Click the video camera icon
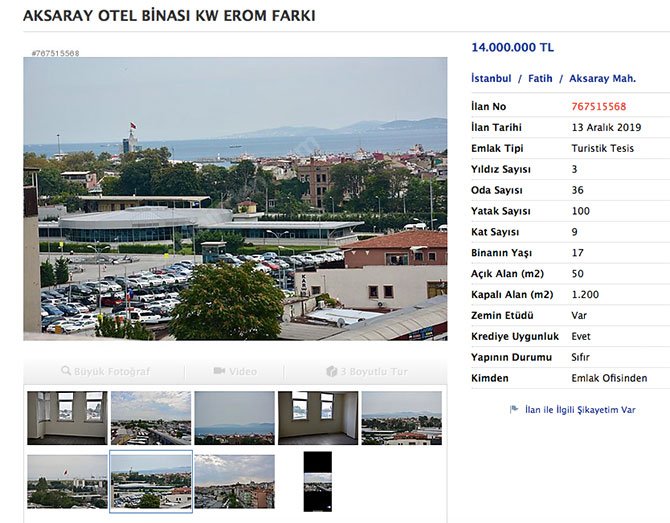Image resolution: width=670 pixels, height=523 pixels. coord(219,371)
